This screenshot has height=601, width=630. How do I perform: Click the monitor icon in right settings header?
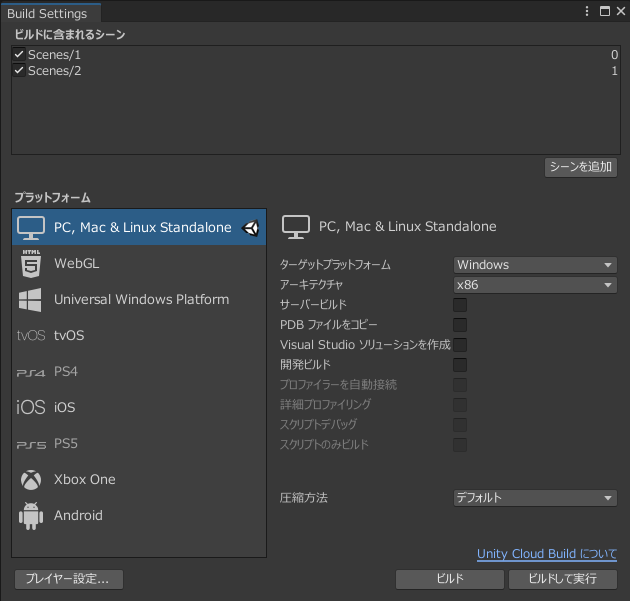pyautogui.click(x=296, y=227)
